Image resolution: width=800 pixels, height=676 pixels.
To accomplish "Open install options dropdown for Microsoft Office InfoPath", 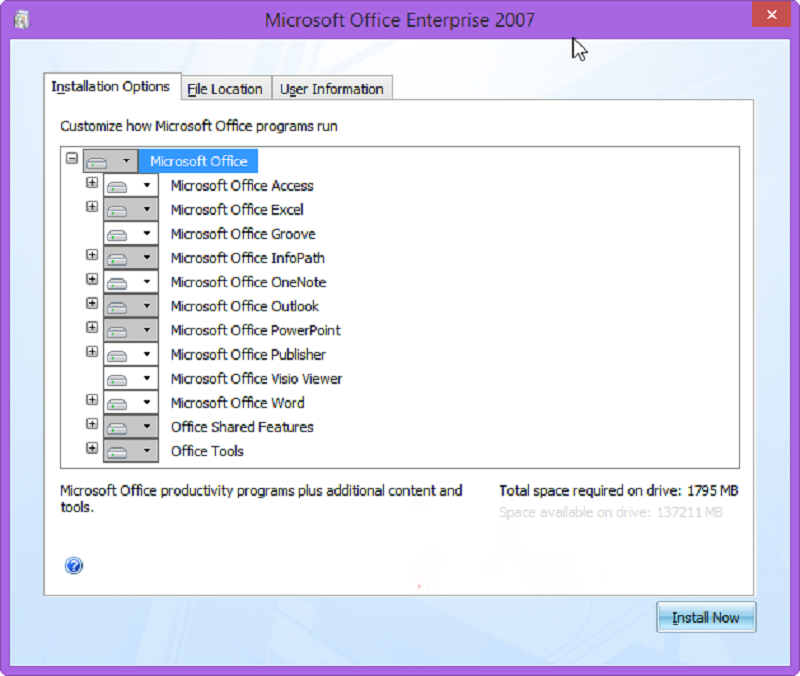I will pos(131,258).
